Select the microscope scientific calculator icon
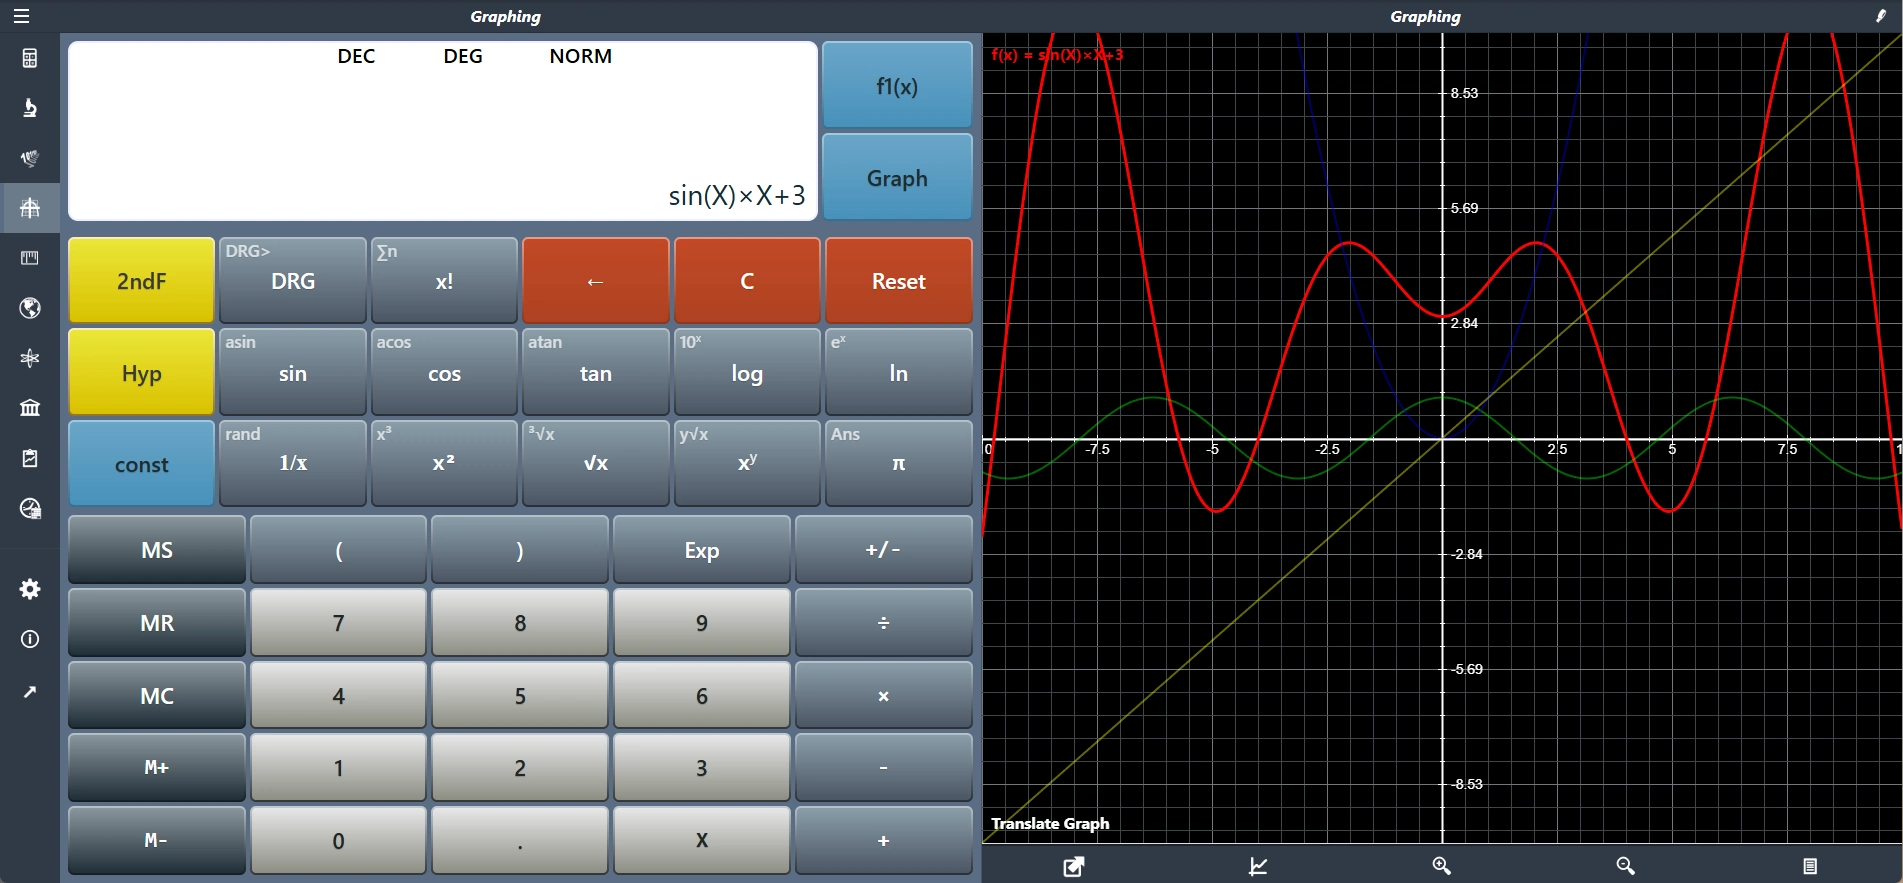1903x883 pixels. pos(30,108)
